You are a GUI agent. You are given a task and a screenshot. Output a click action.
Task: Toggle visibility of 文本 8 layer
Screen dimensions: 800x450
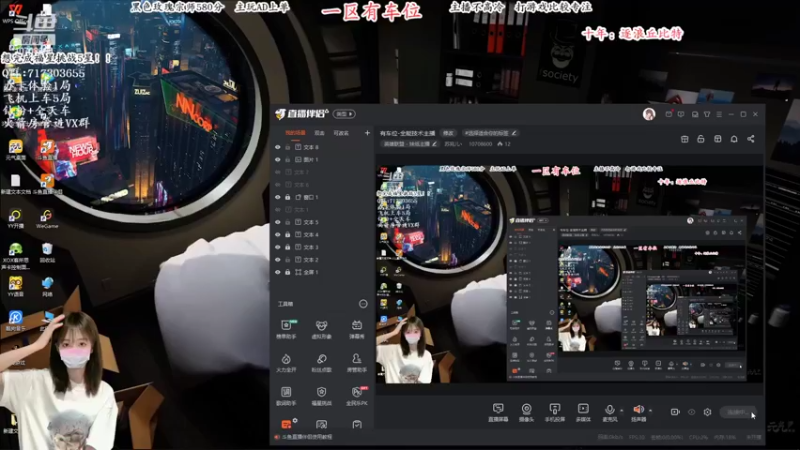pos(278,147)
